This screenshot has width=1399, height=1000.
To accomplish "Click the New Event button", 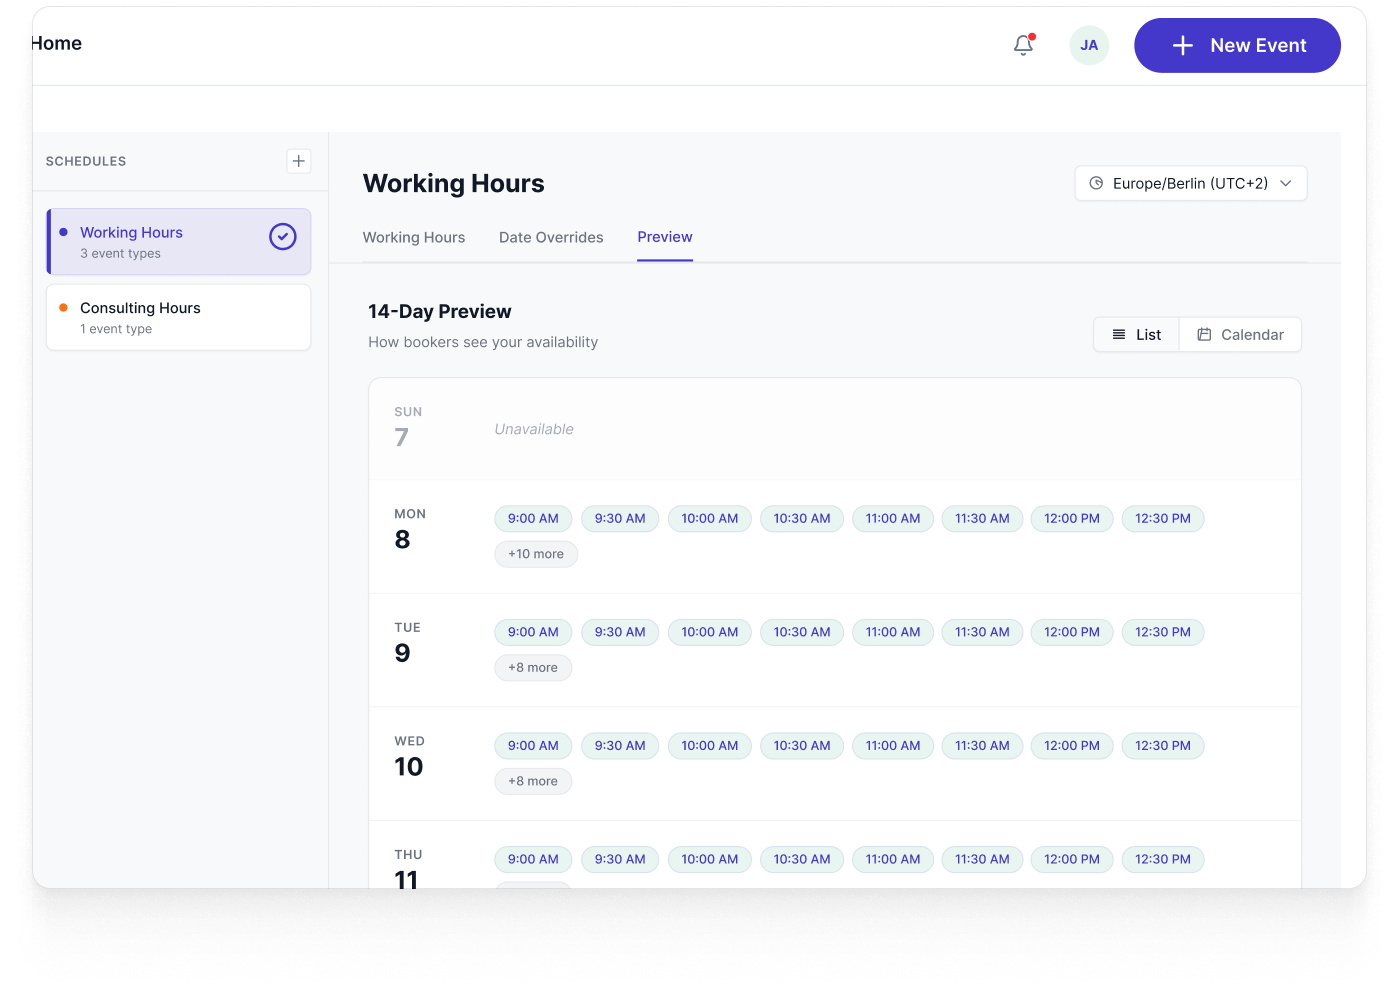I will point(1237,45).
